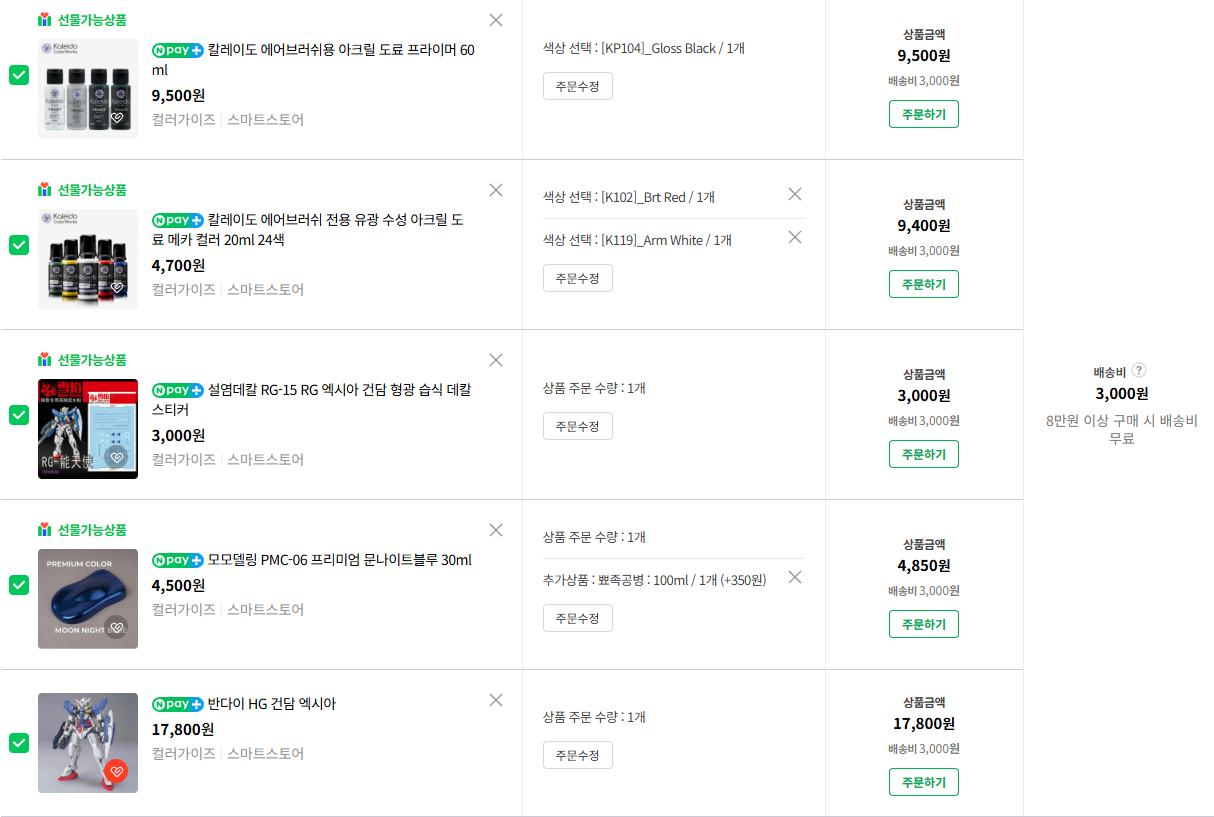Deselect the Bandai HG Gundam Exia checkbox

click(19, 743)
